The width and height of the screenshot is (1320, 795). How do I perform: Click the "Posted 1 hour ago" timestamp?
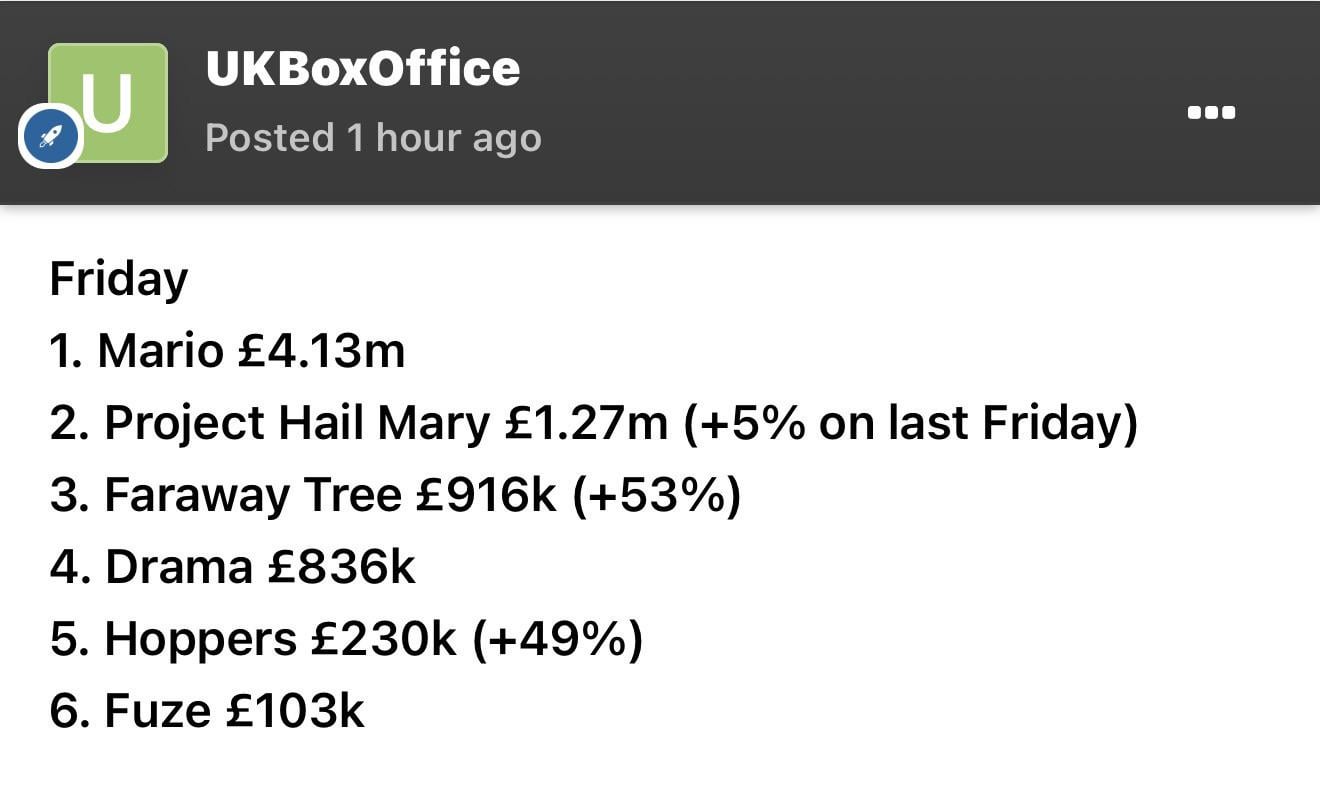373,138
